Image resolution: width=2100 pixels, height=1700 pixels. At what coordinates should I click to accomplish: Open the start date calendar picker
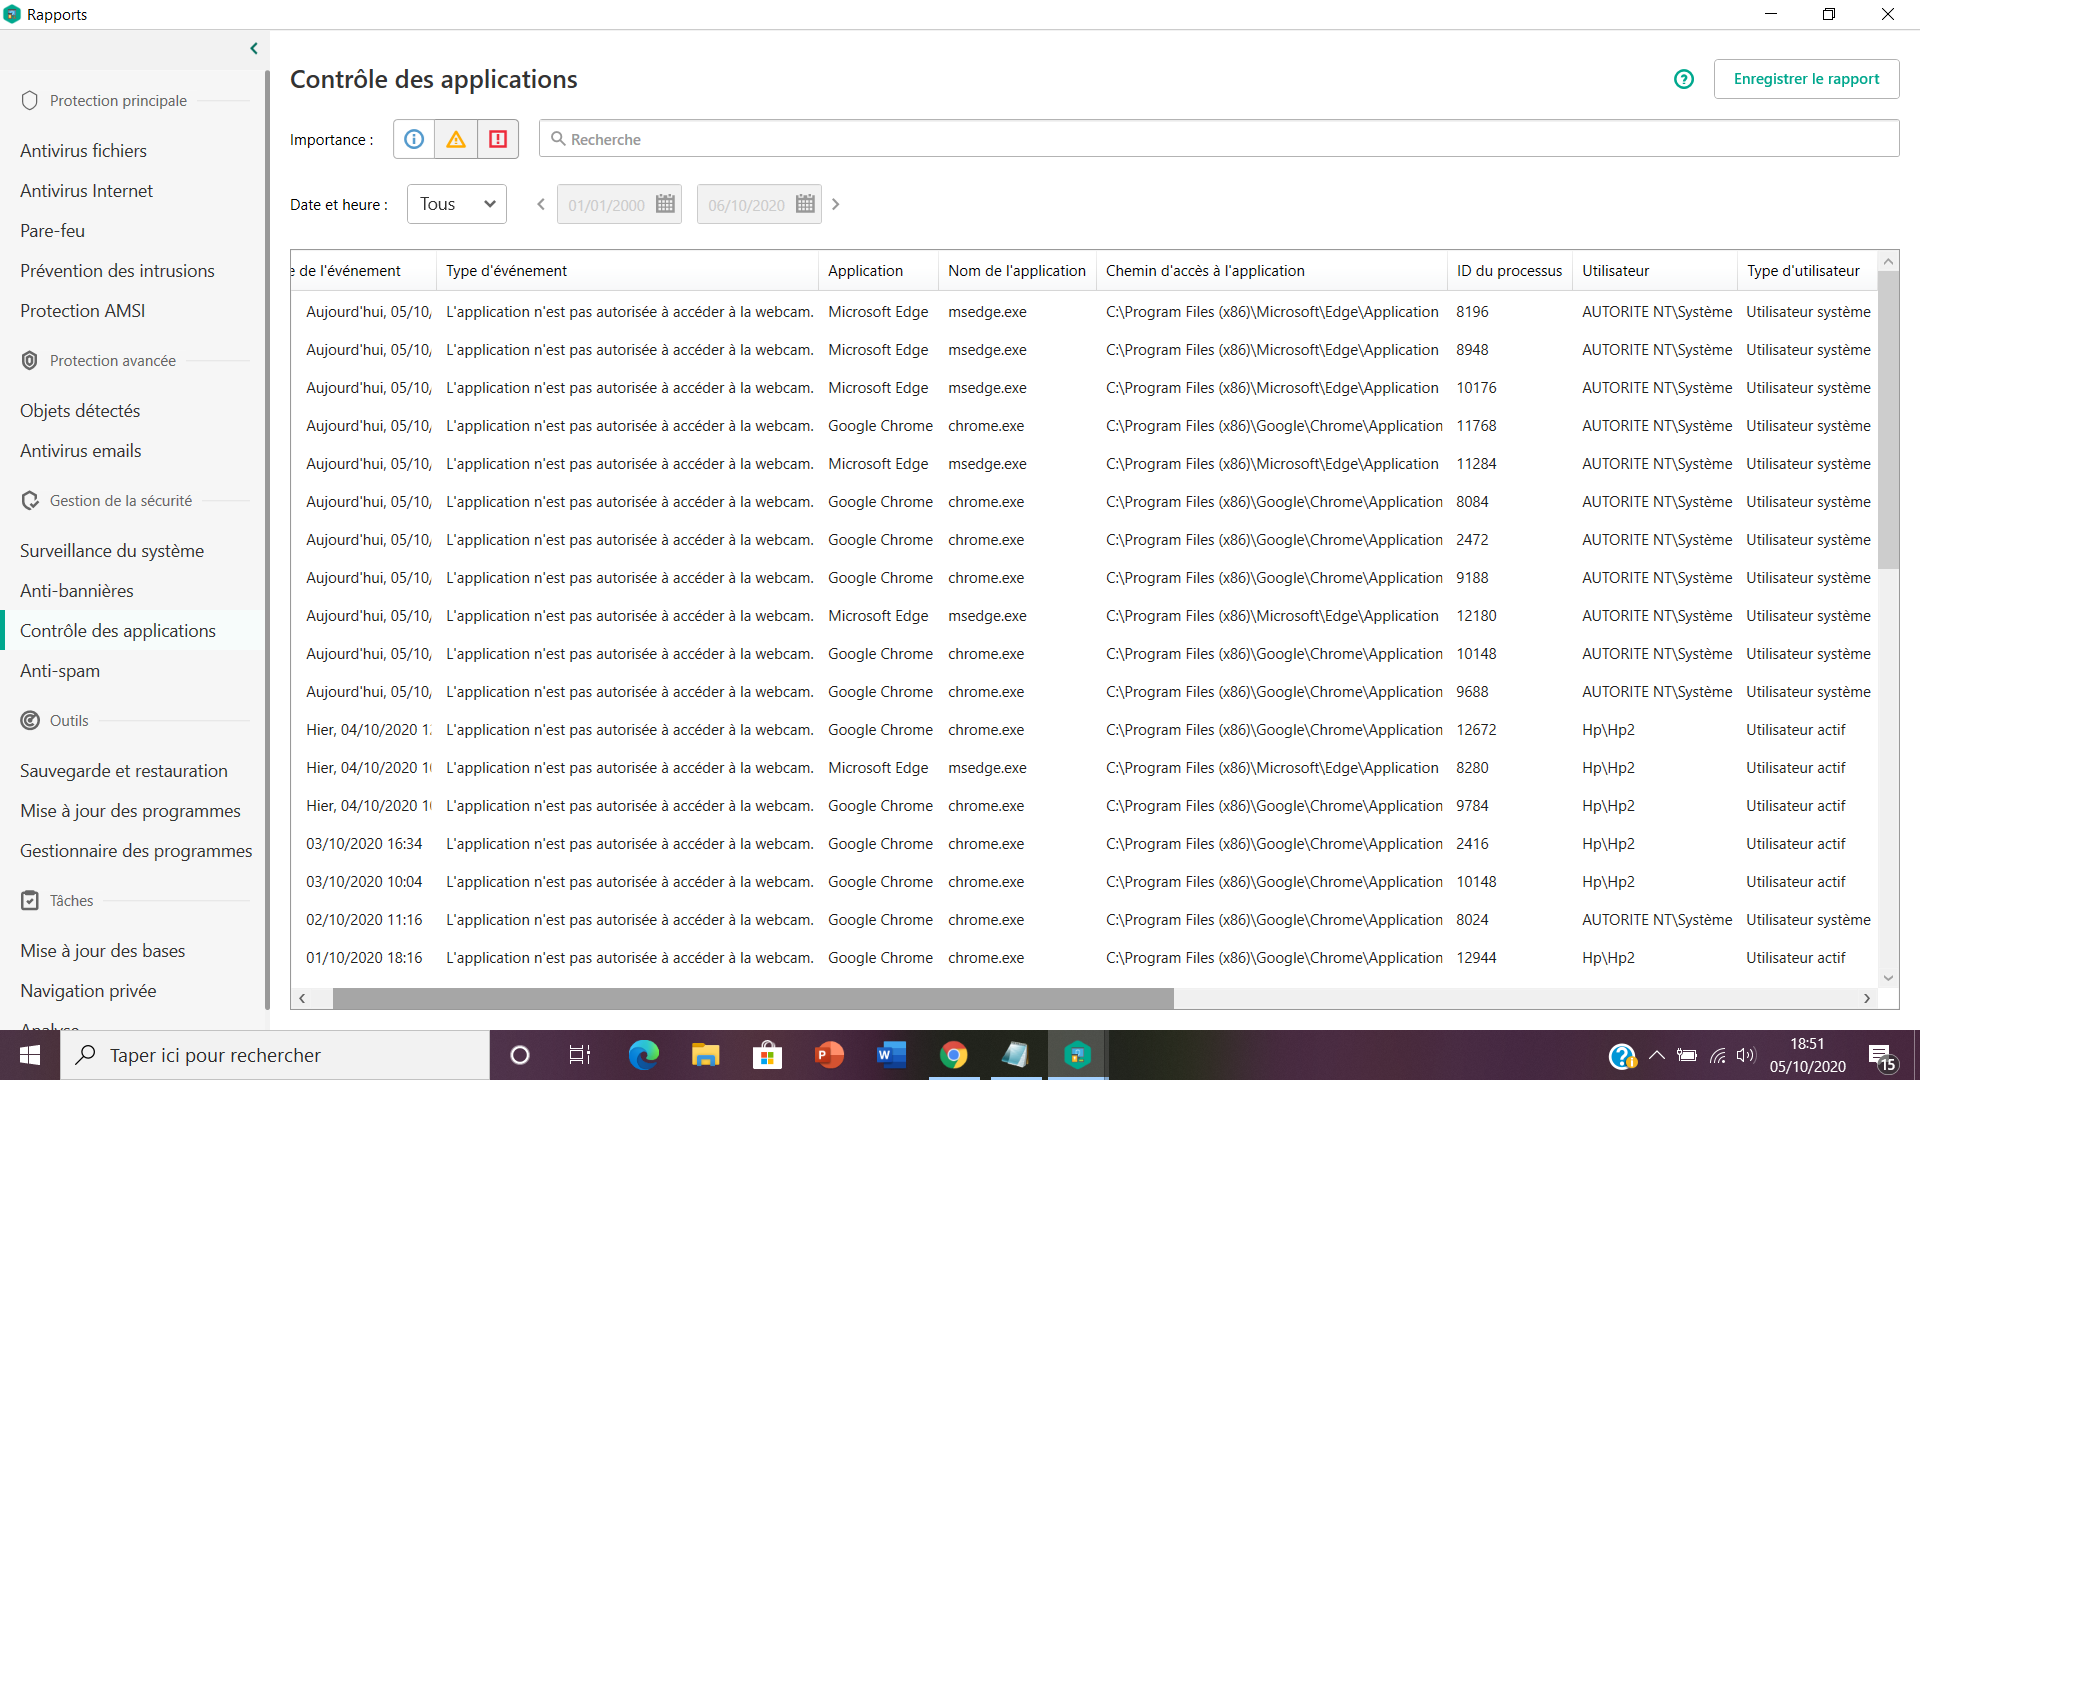[665, 204]
